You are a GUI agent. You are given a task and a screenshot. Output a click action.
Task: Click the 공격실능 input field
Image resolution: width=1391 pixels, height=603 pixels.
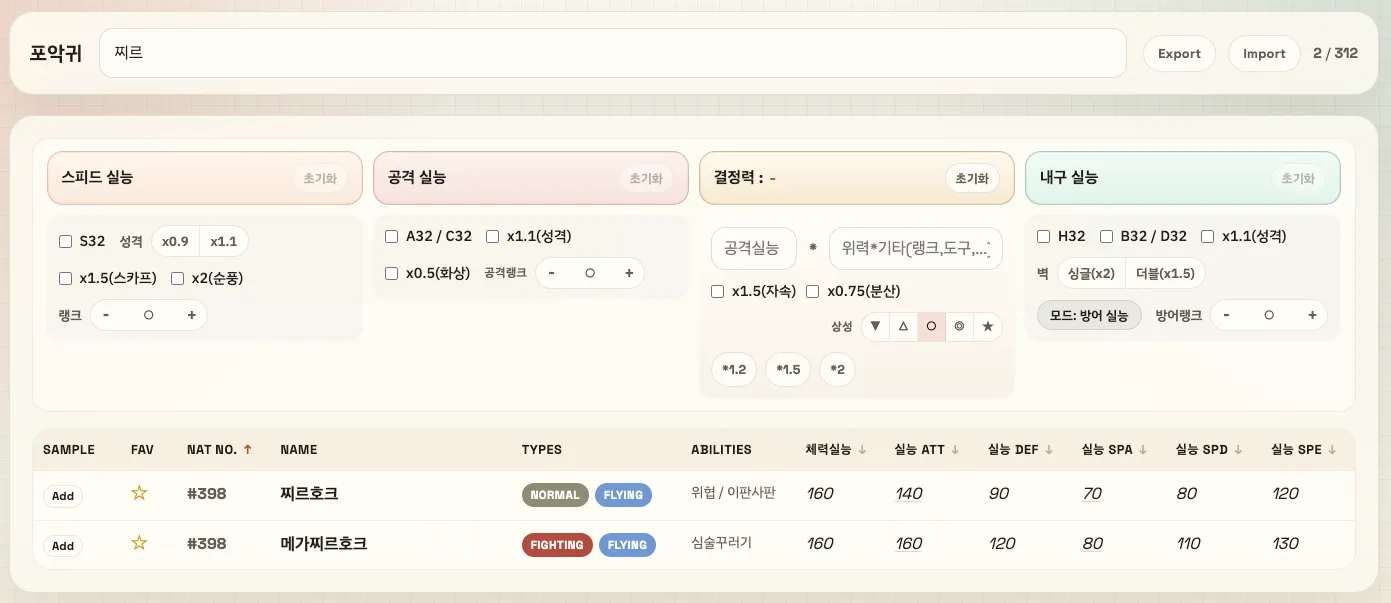pyautogui.click(x=754, y=248)
